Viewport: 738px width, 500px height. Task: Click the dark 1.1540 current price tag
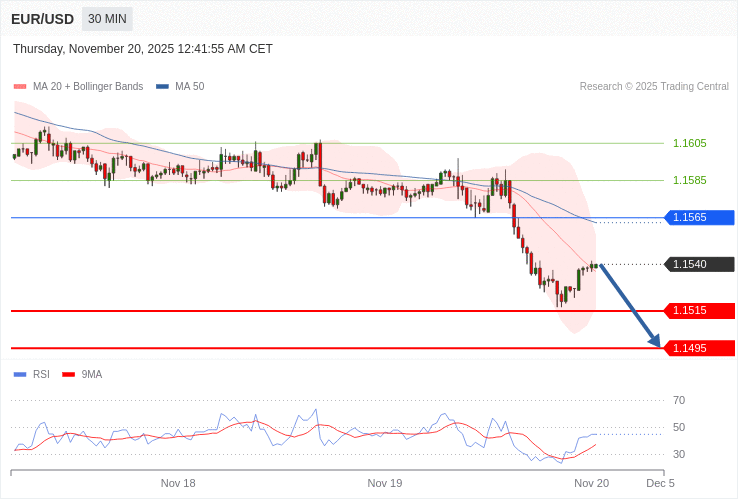(x=699, y=264)
